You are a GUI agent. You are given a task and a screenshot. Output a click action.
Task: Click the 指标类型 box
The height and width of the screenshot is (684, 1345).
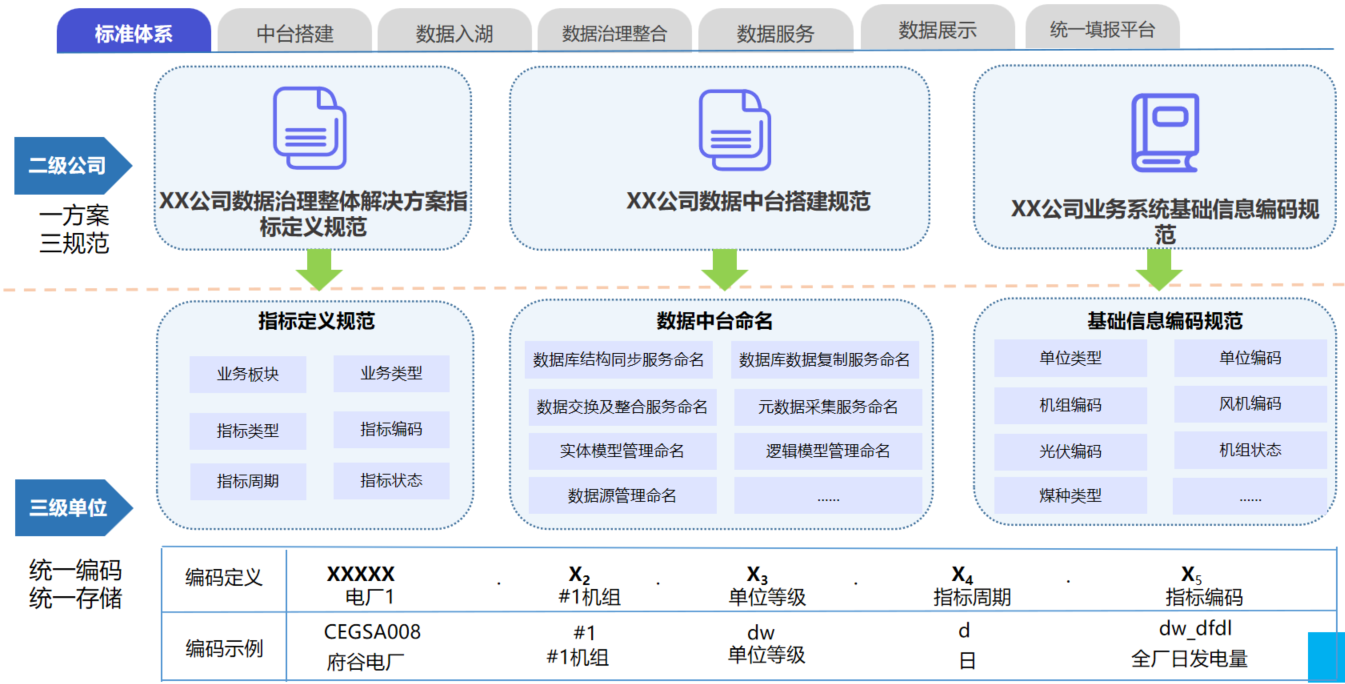pos(248,431)
